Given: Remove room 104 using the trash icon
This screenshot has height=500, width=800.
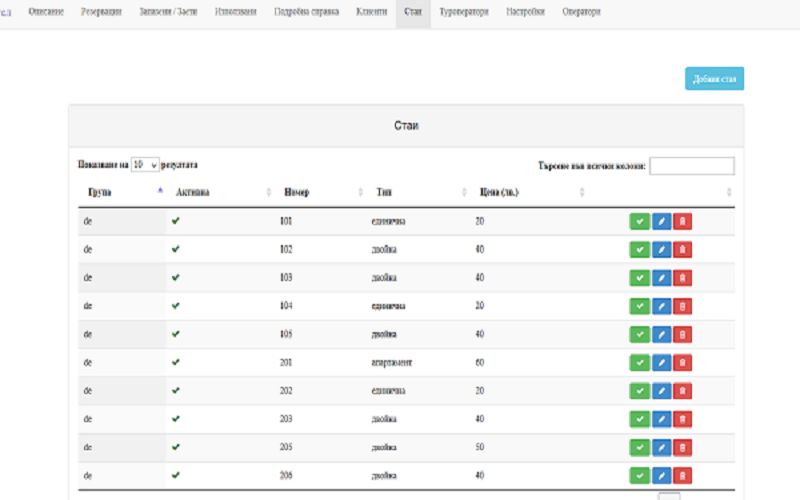Looking at the screenshot, I should tap(682, 306).
